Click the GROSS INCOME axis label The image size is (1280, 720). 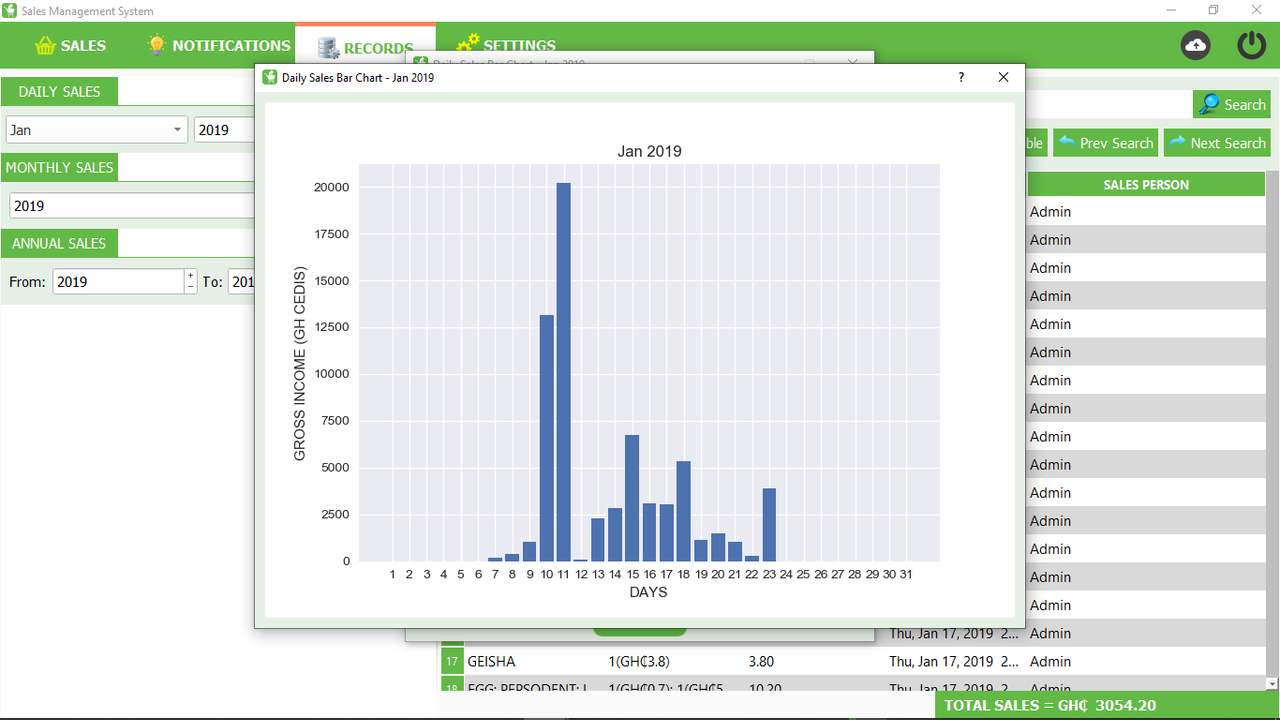click(299, 364)
